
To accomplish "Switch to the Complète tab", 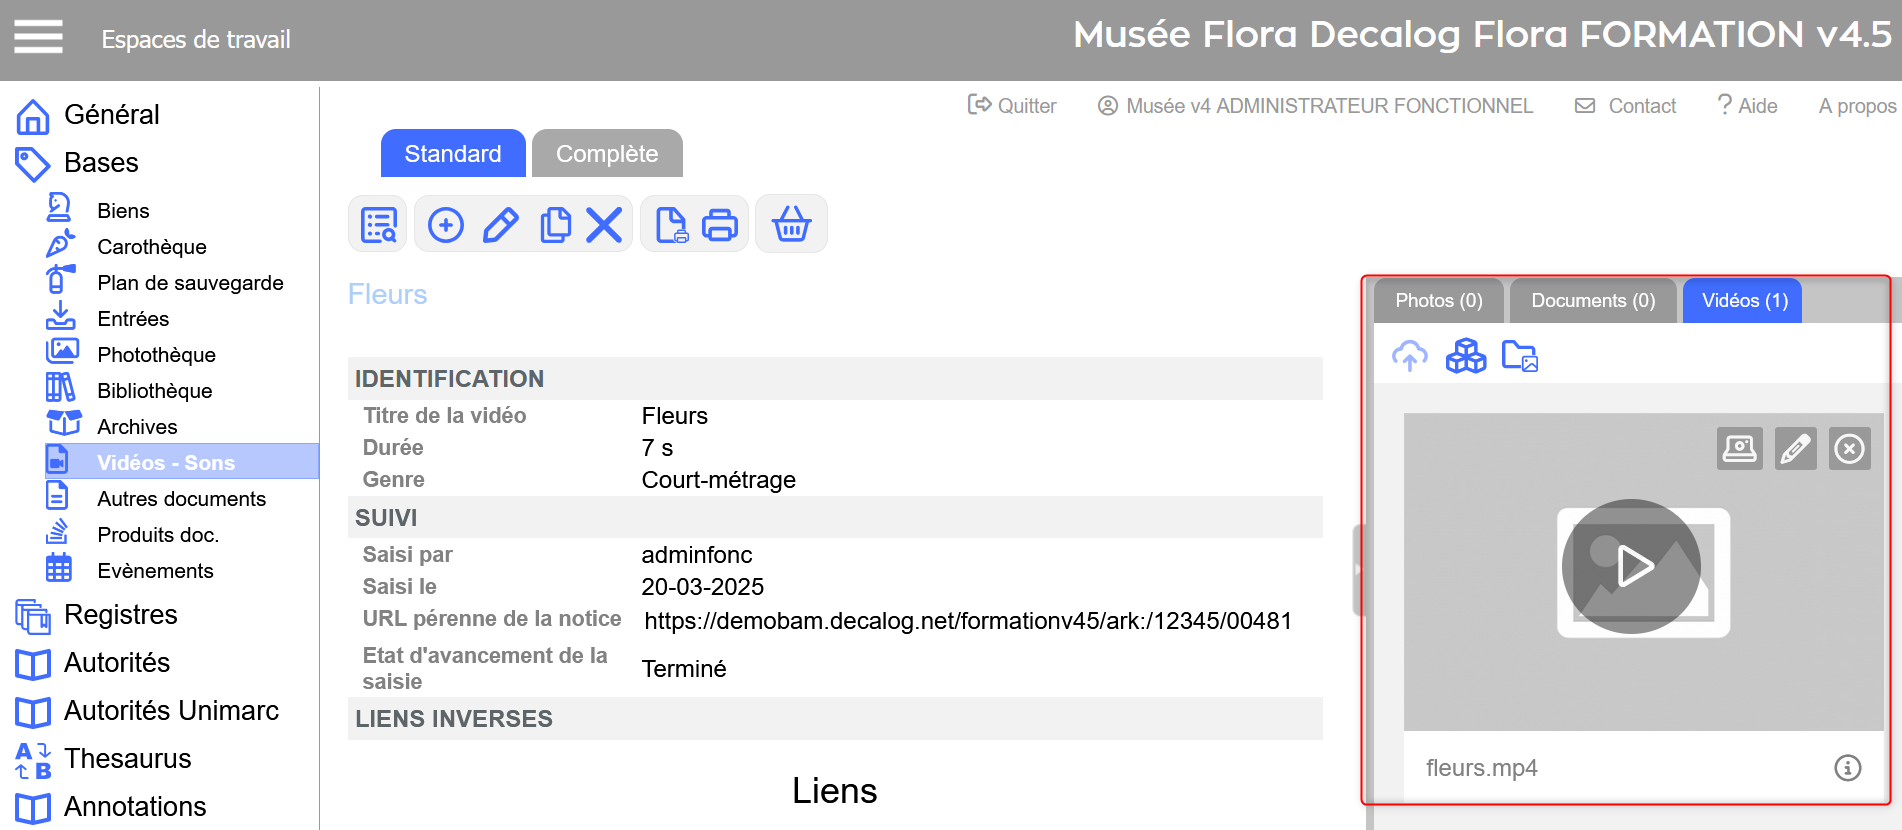I will pos(607,154).
